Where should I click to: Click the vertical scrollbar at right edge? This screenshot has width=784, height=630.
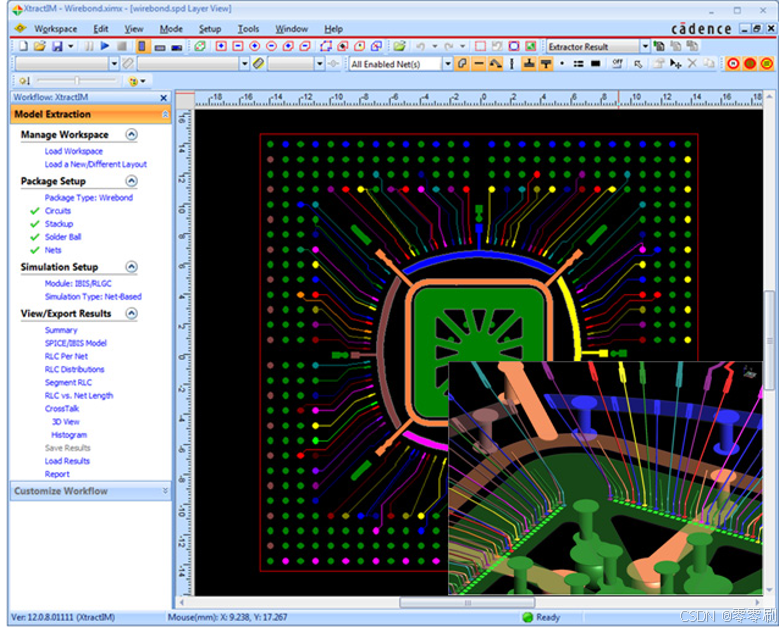point(770,340)
